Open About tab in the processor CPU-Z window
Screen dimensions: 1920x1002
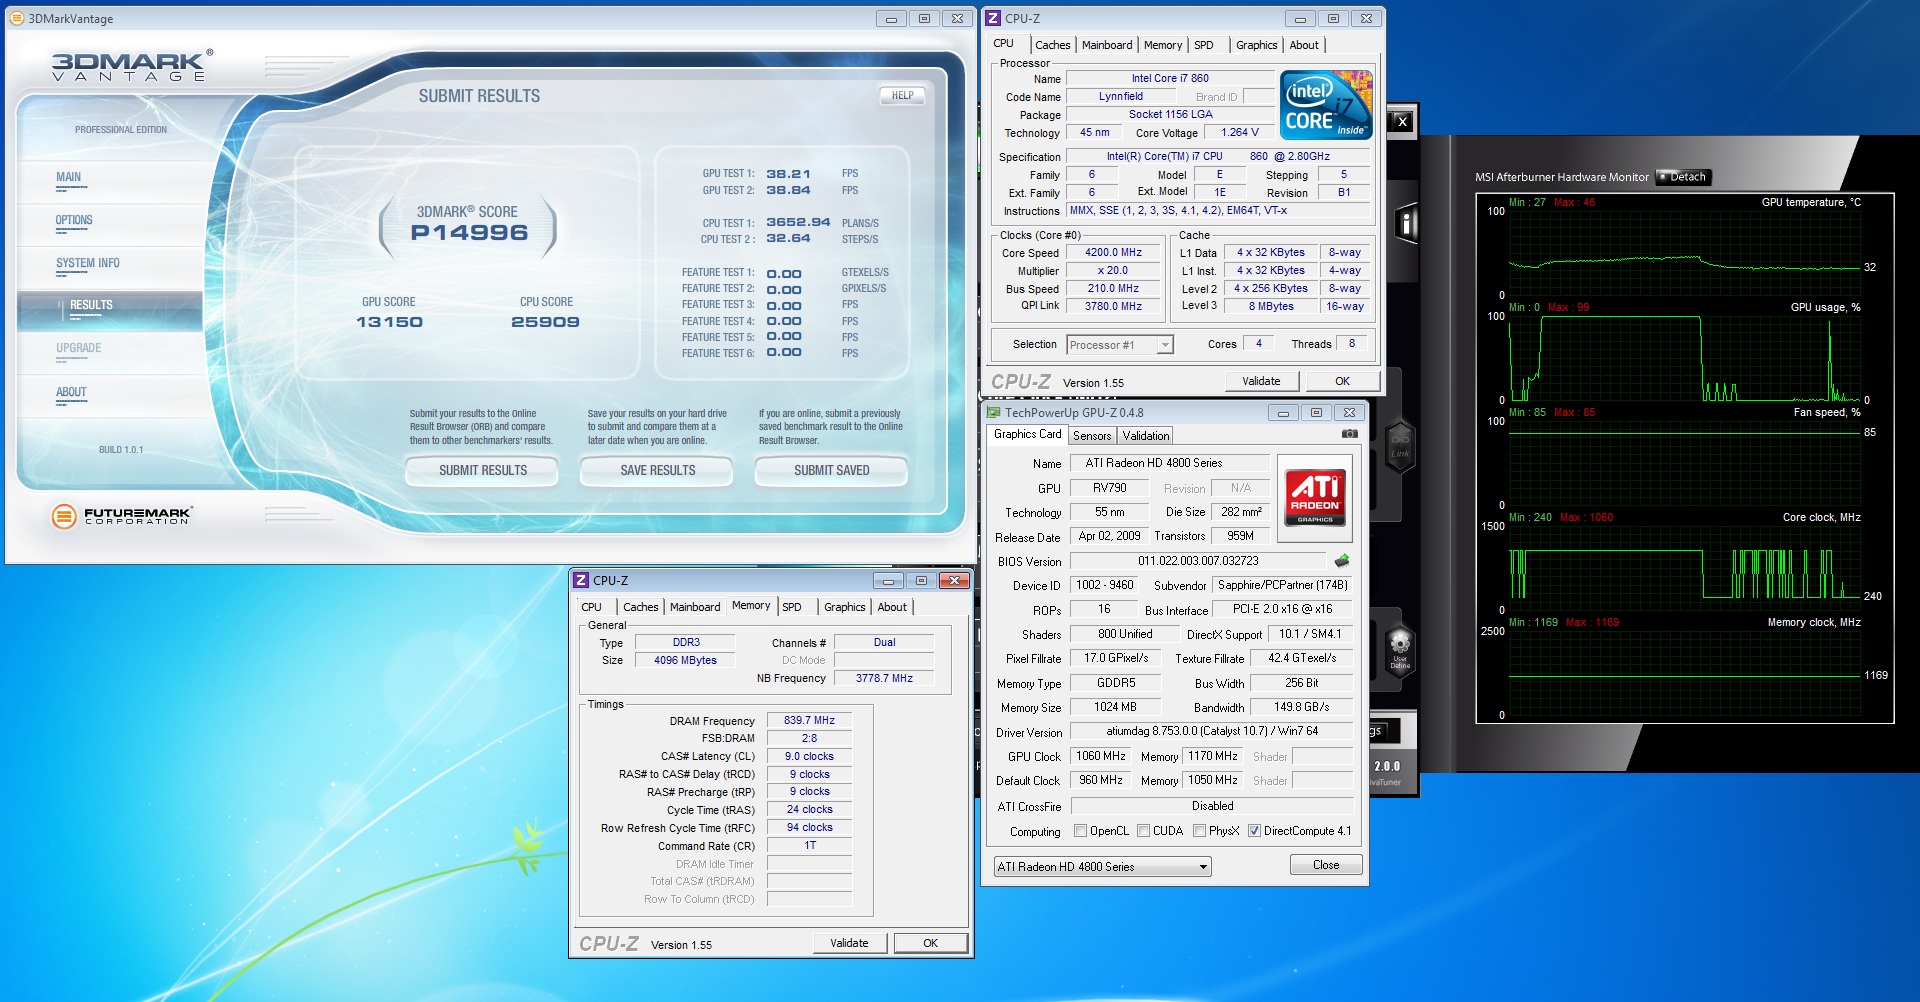pyautogui.click(x=1304, y=45)
